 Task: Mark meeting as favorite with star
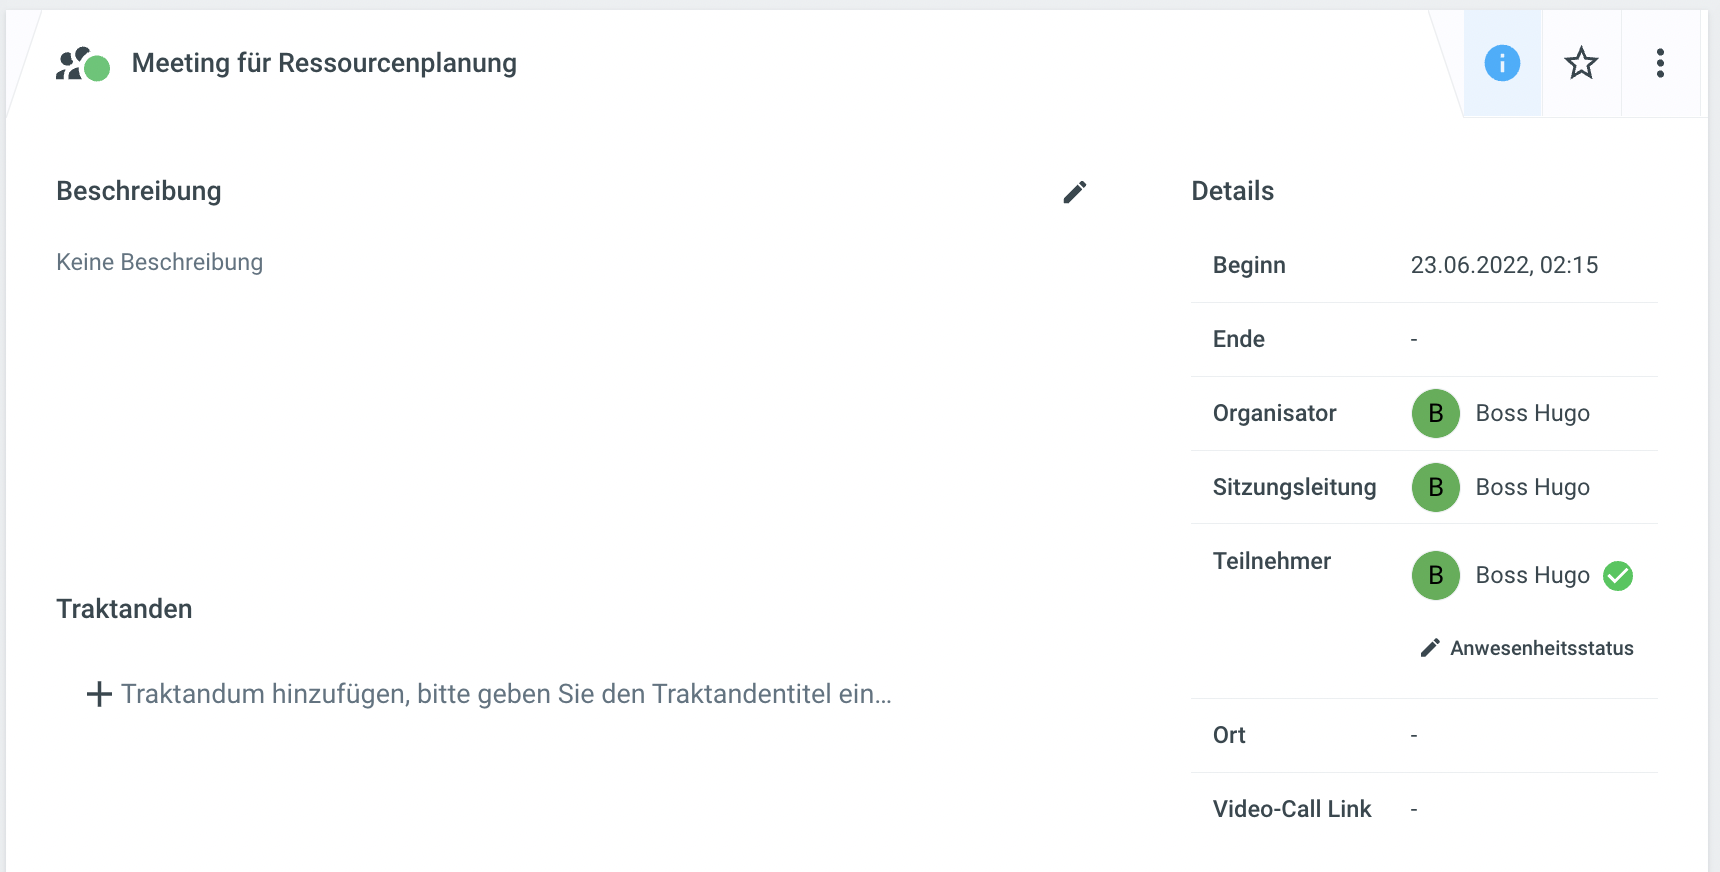1581,63
